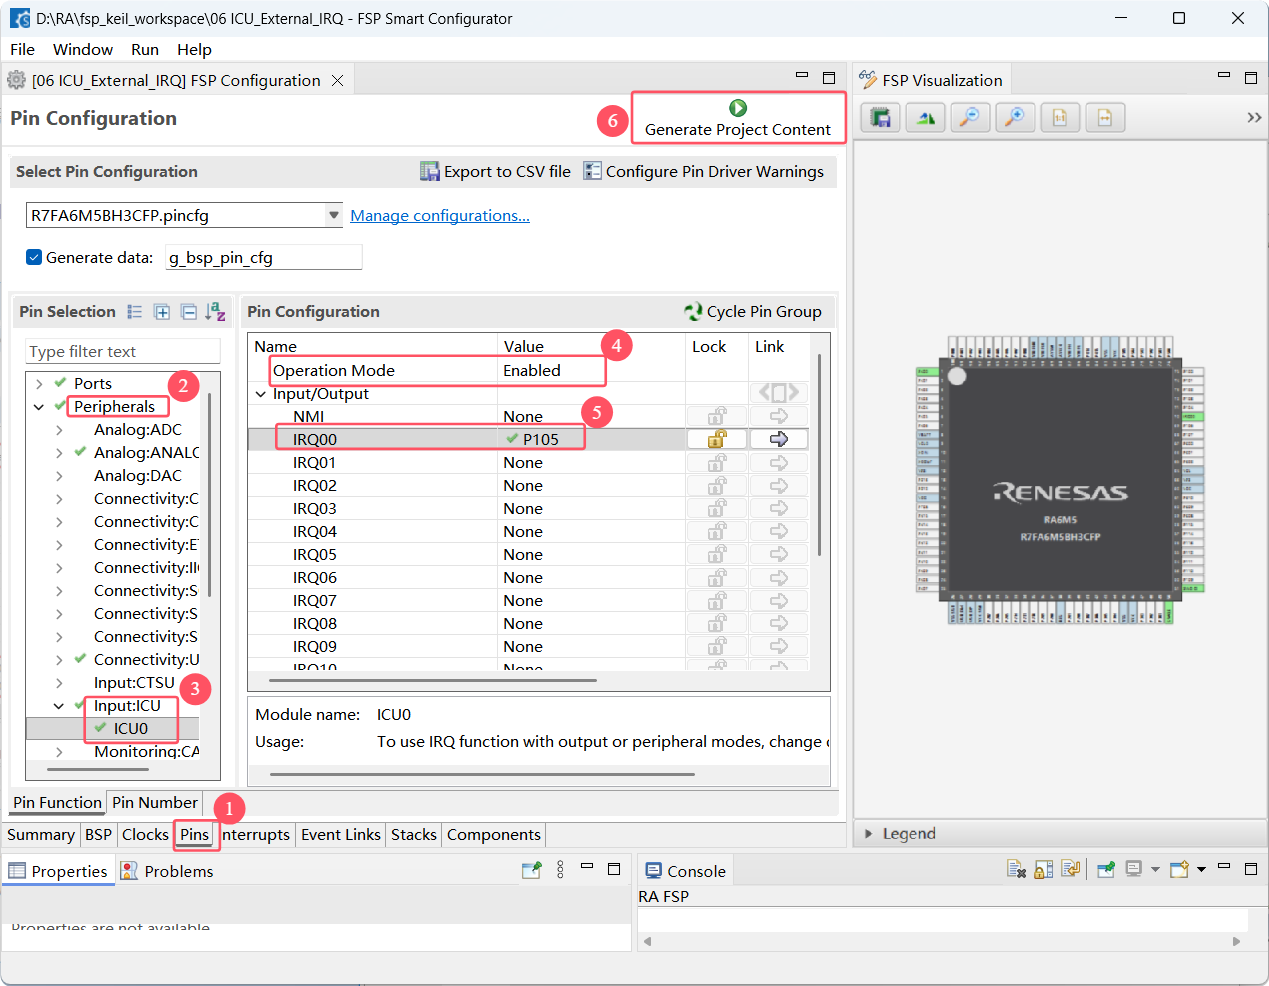Expand Analog:ADC node
Viewport: 1269px width, 986px height.
[x=59, y=430]
